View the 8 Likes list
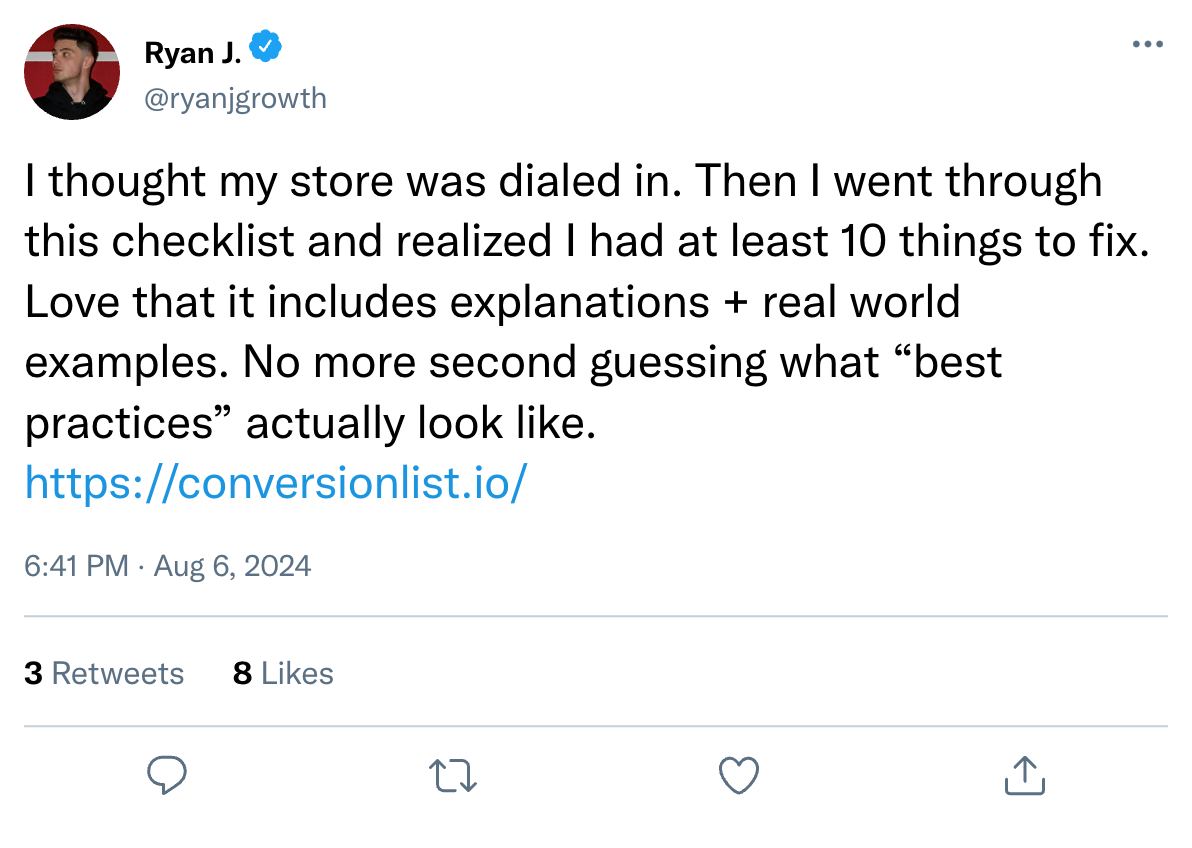Viewport: 1192px width, 848px height. tap(283, 673)
